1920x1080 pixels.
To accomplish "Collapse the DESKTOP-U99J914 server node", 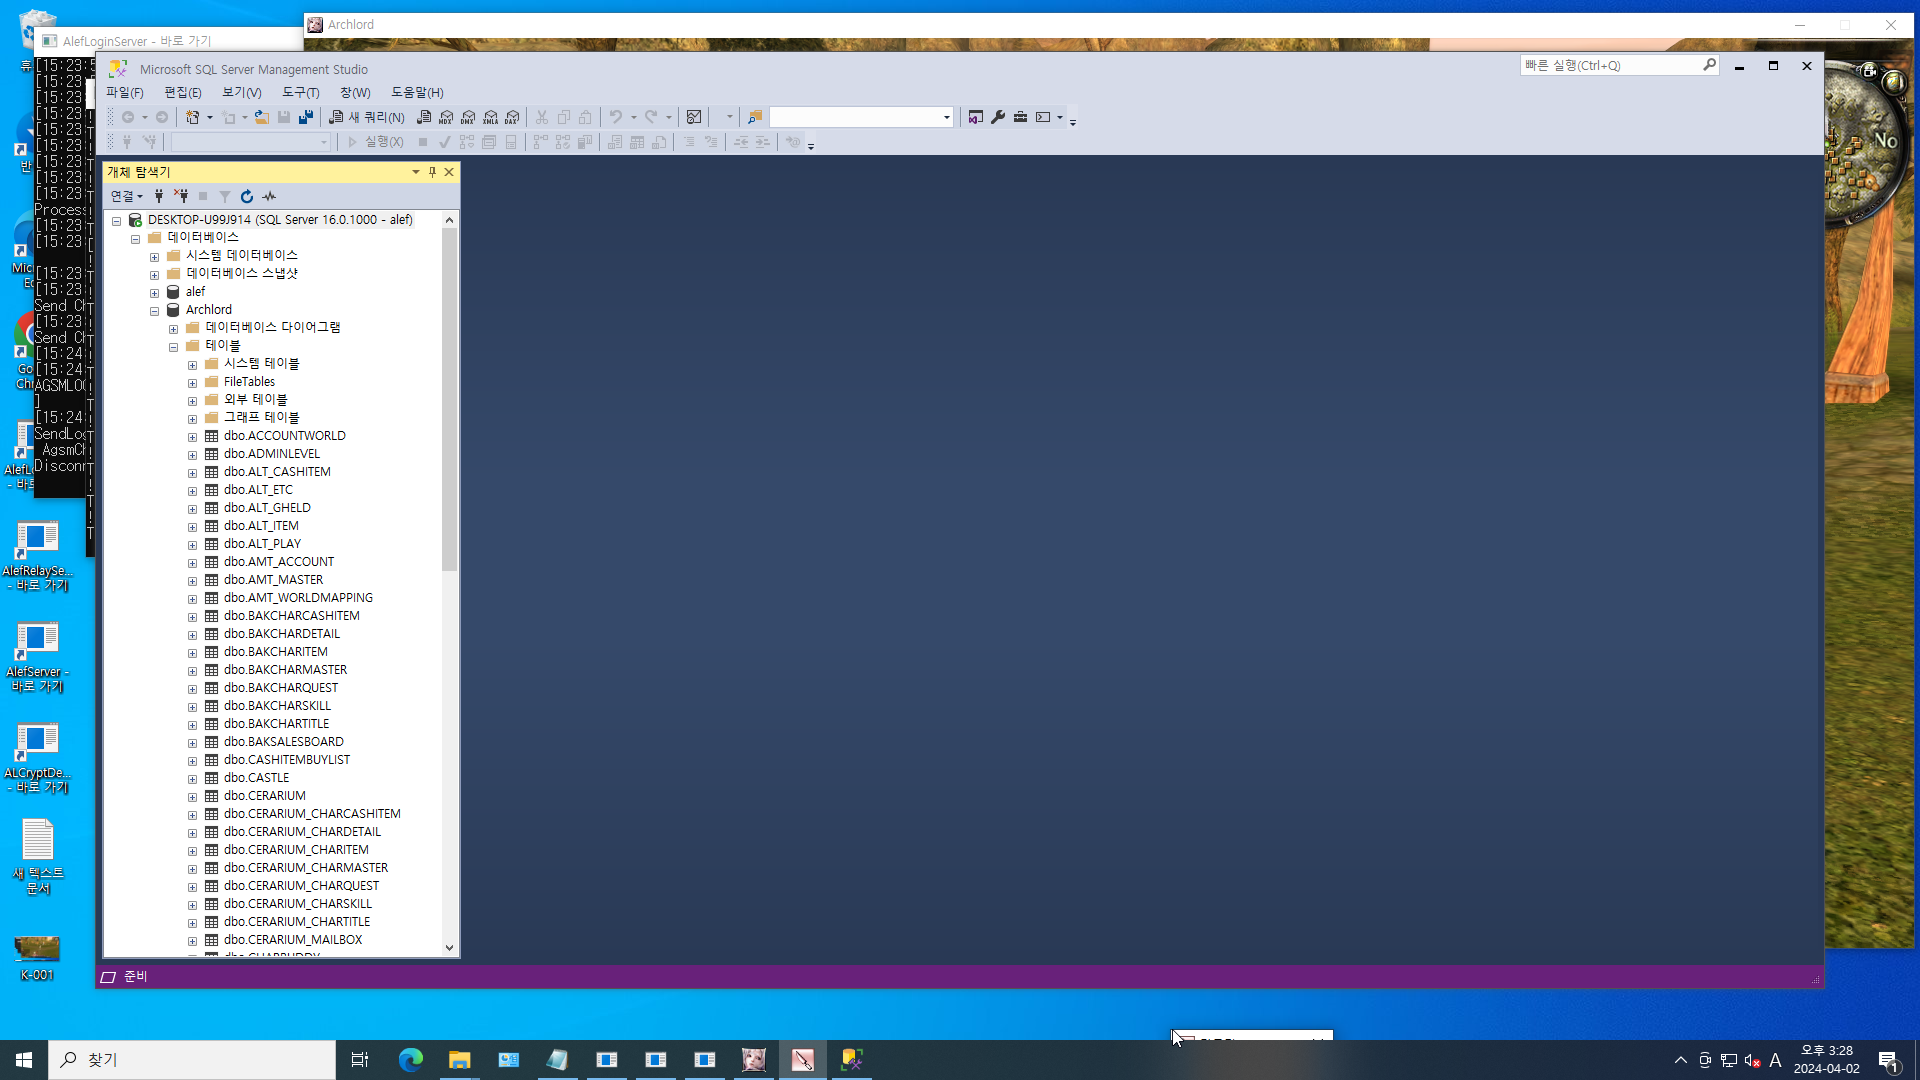I will [x=117, y=221].
